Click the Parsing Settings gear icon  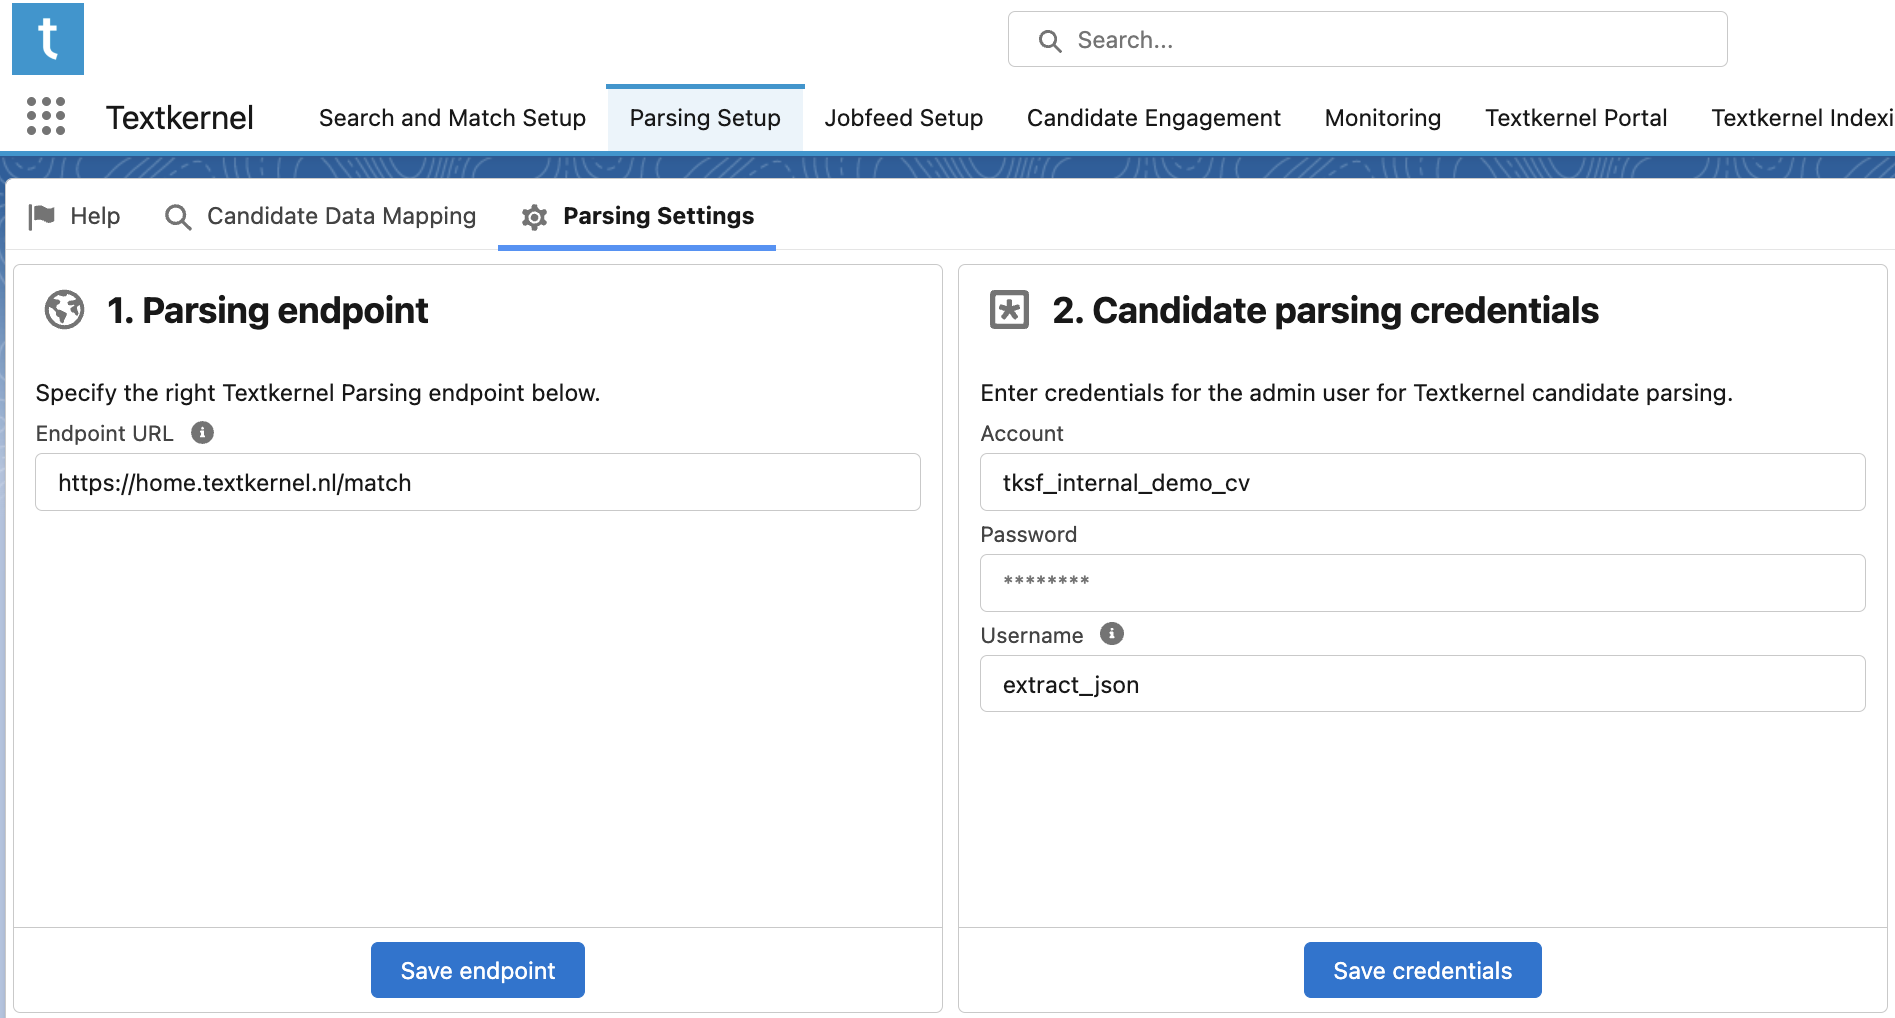535,217
